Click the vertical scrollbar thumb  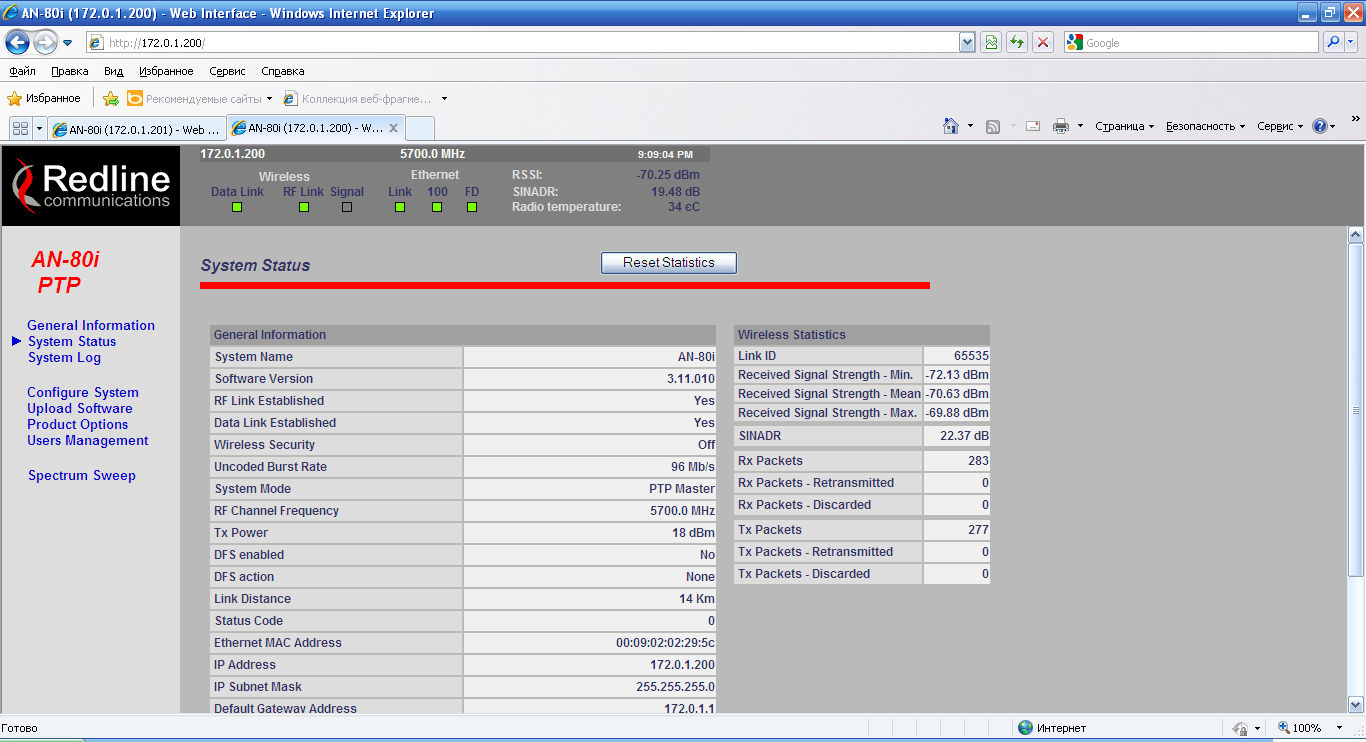coord(1356,410)
